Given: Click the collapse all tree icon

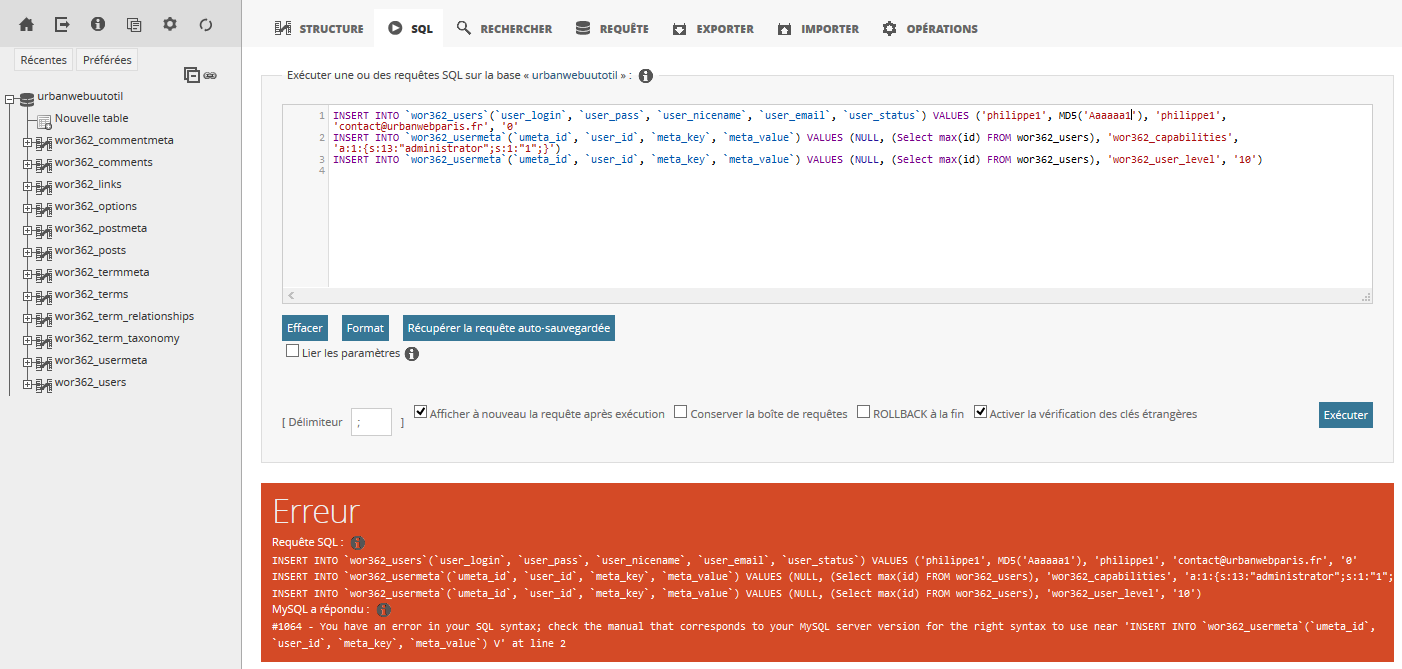Looking at the screenshot, I should (x=192, y=74).
